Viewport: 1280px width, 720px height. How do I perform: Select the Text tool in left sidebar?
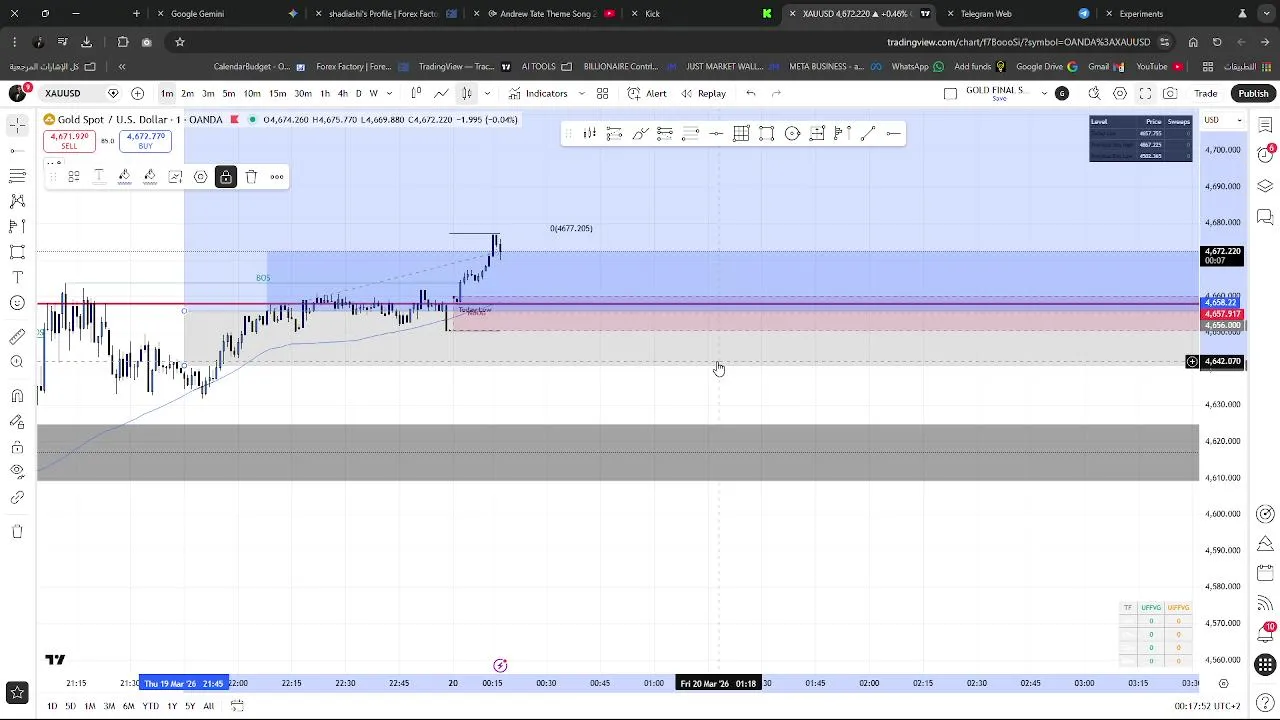tap(17, 277)
